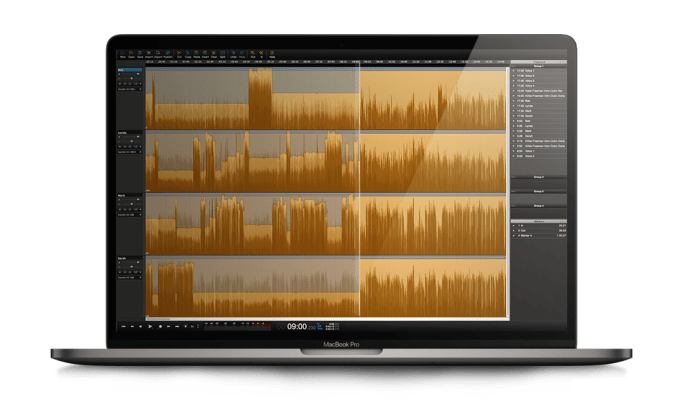Click the output level meter
The image size is (683, 400).
(x=237, y=326)
